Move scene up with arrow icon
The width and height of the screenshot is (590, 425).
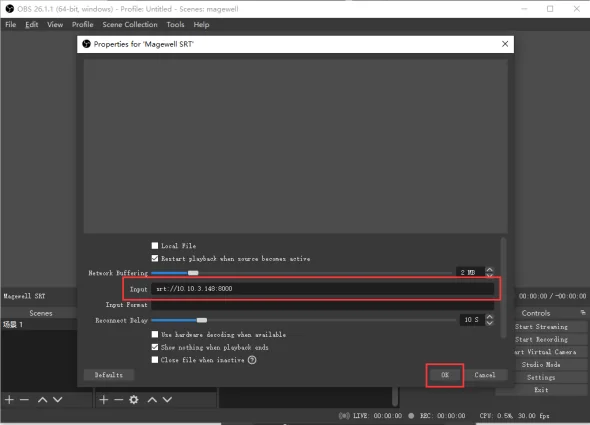(x=43, y=399)
